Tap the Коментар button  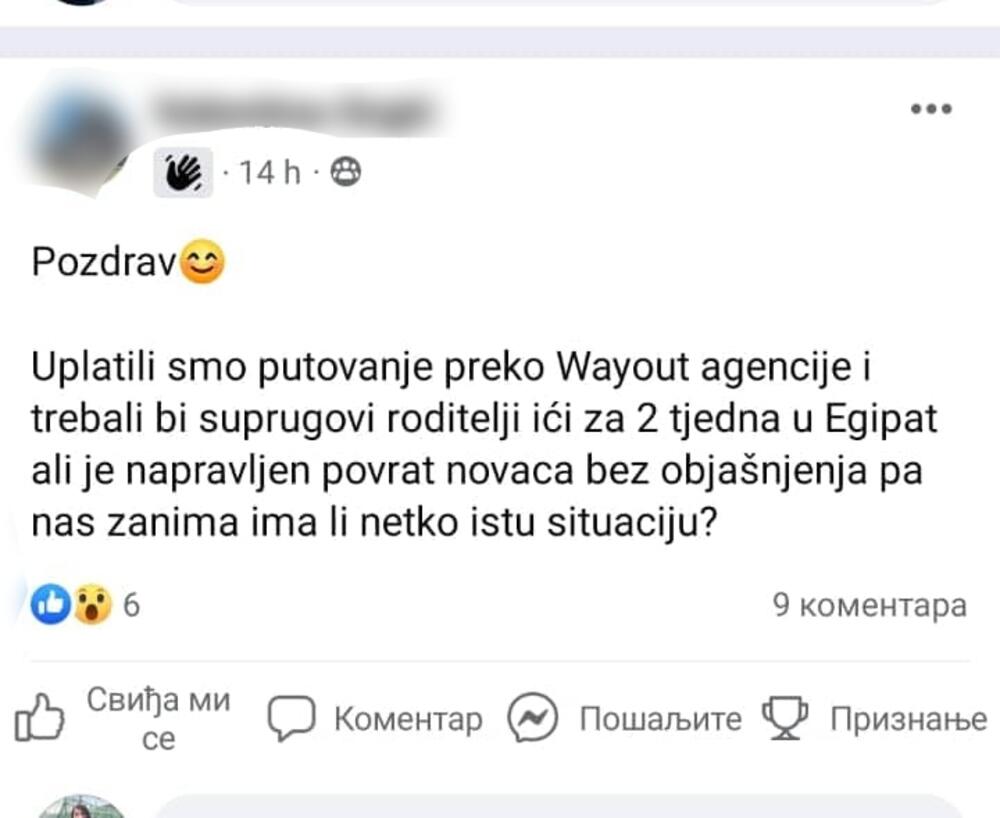pos(408,719)
